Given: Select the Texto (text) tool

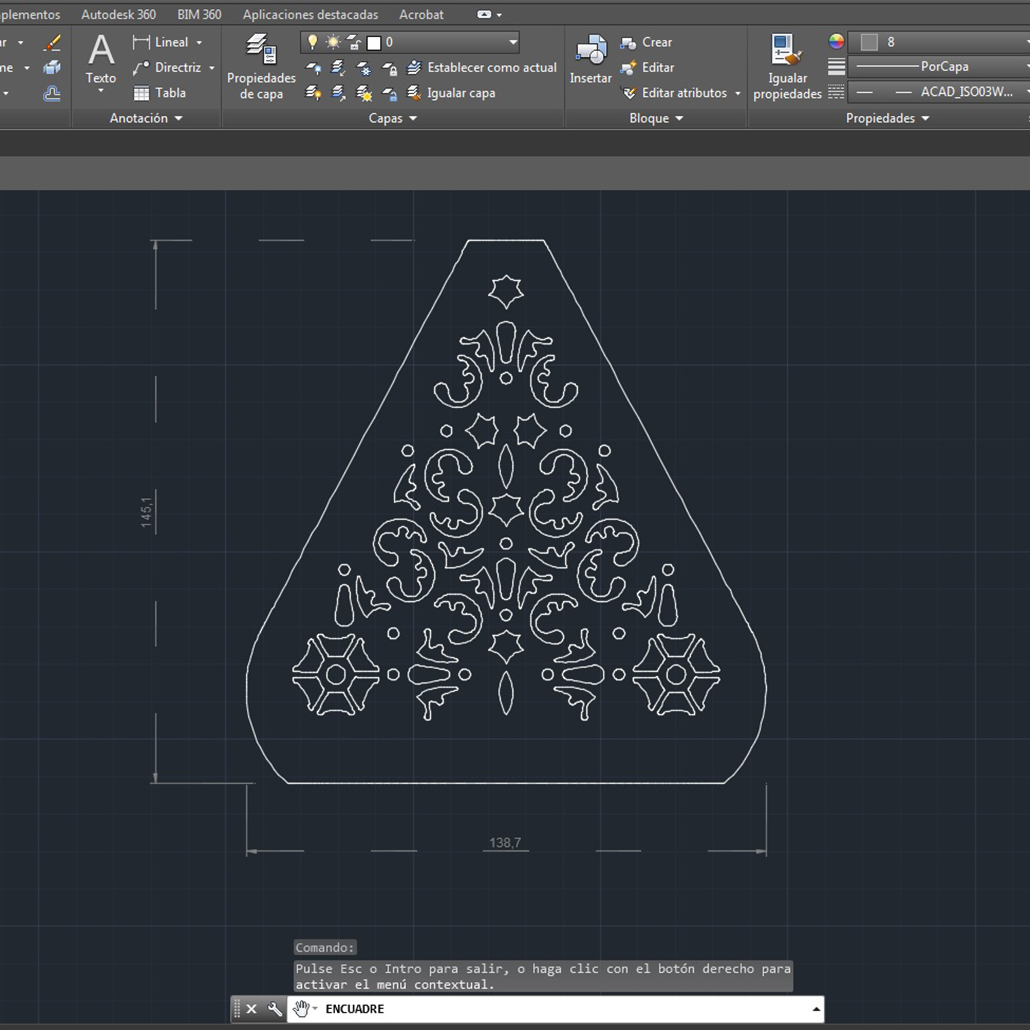Looking at the screenshot, I should (x=101, y=59).
